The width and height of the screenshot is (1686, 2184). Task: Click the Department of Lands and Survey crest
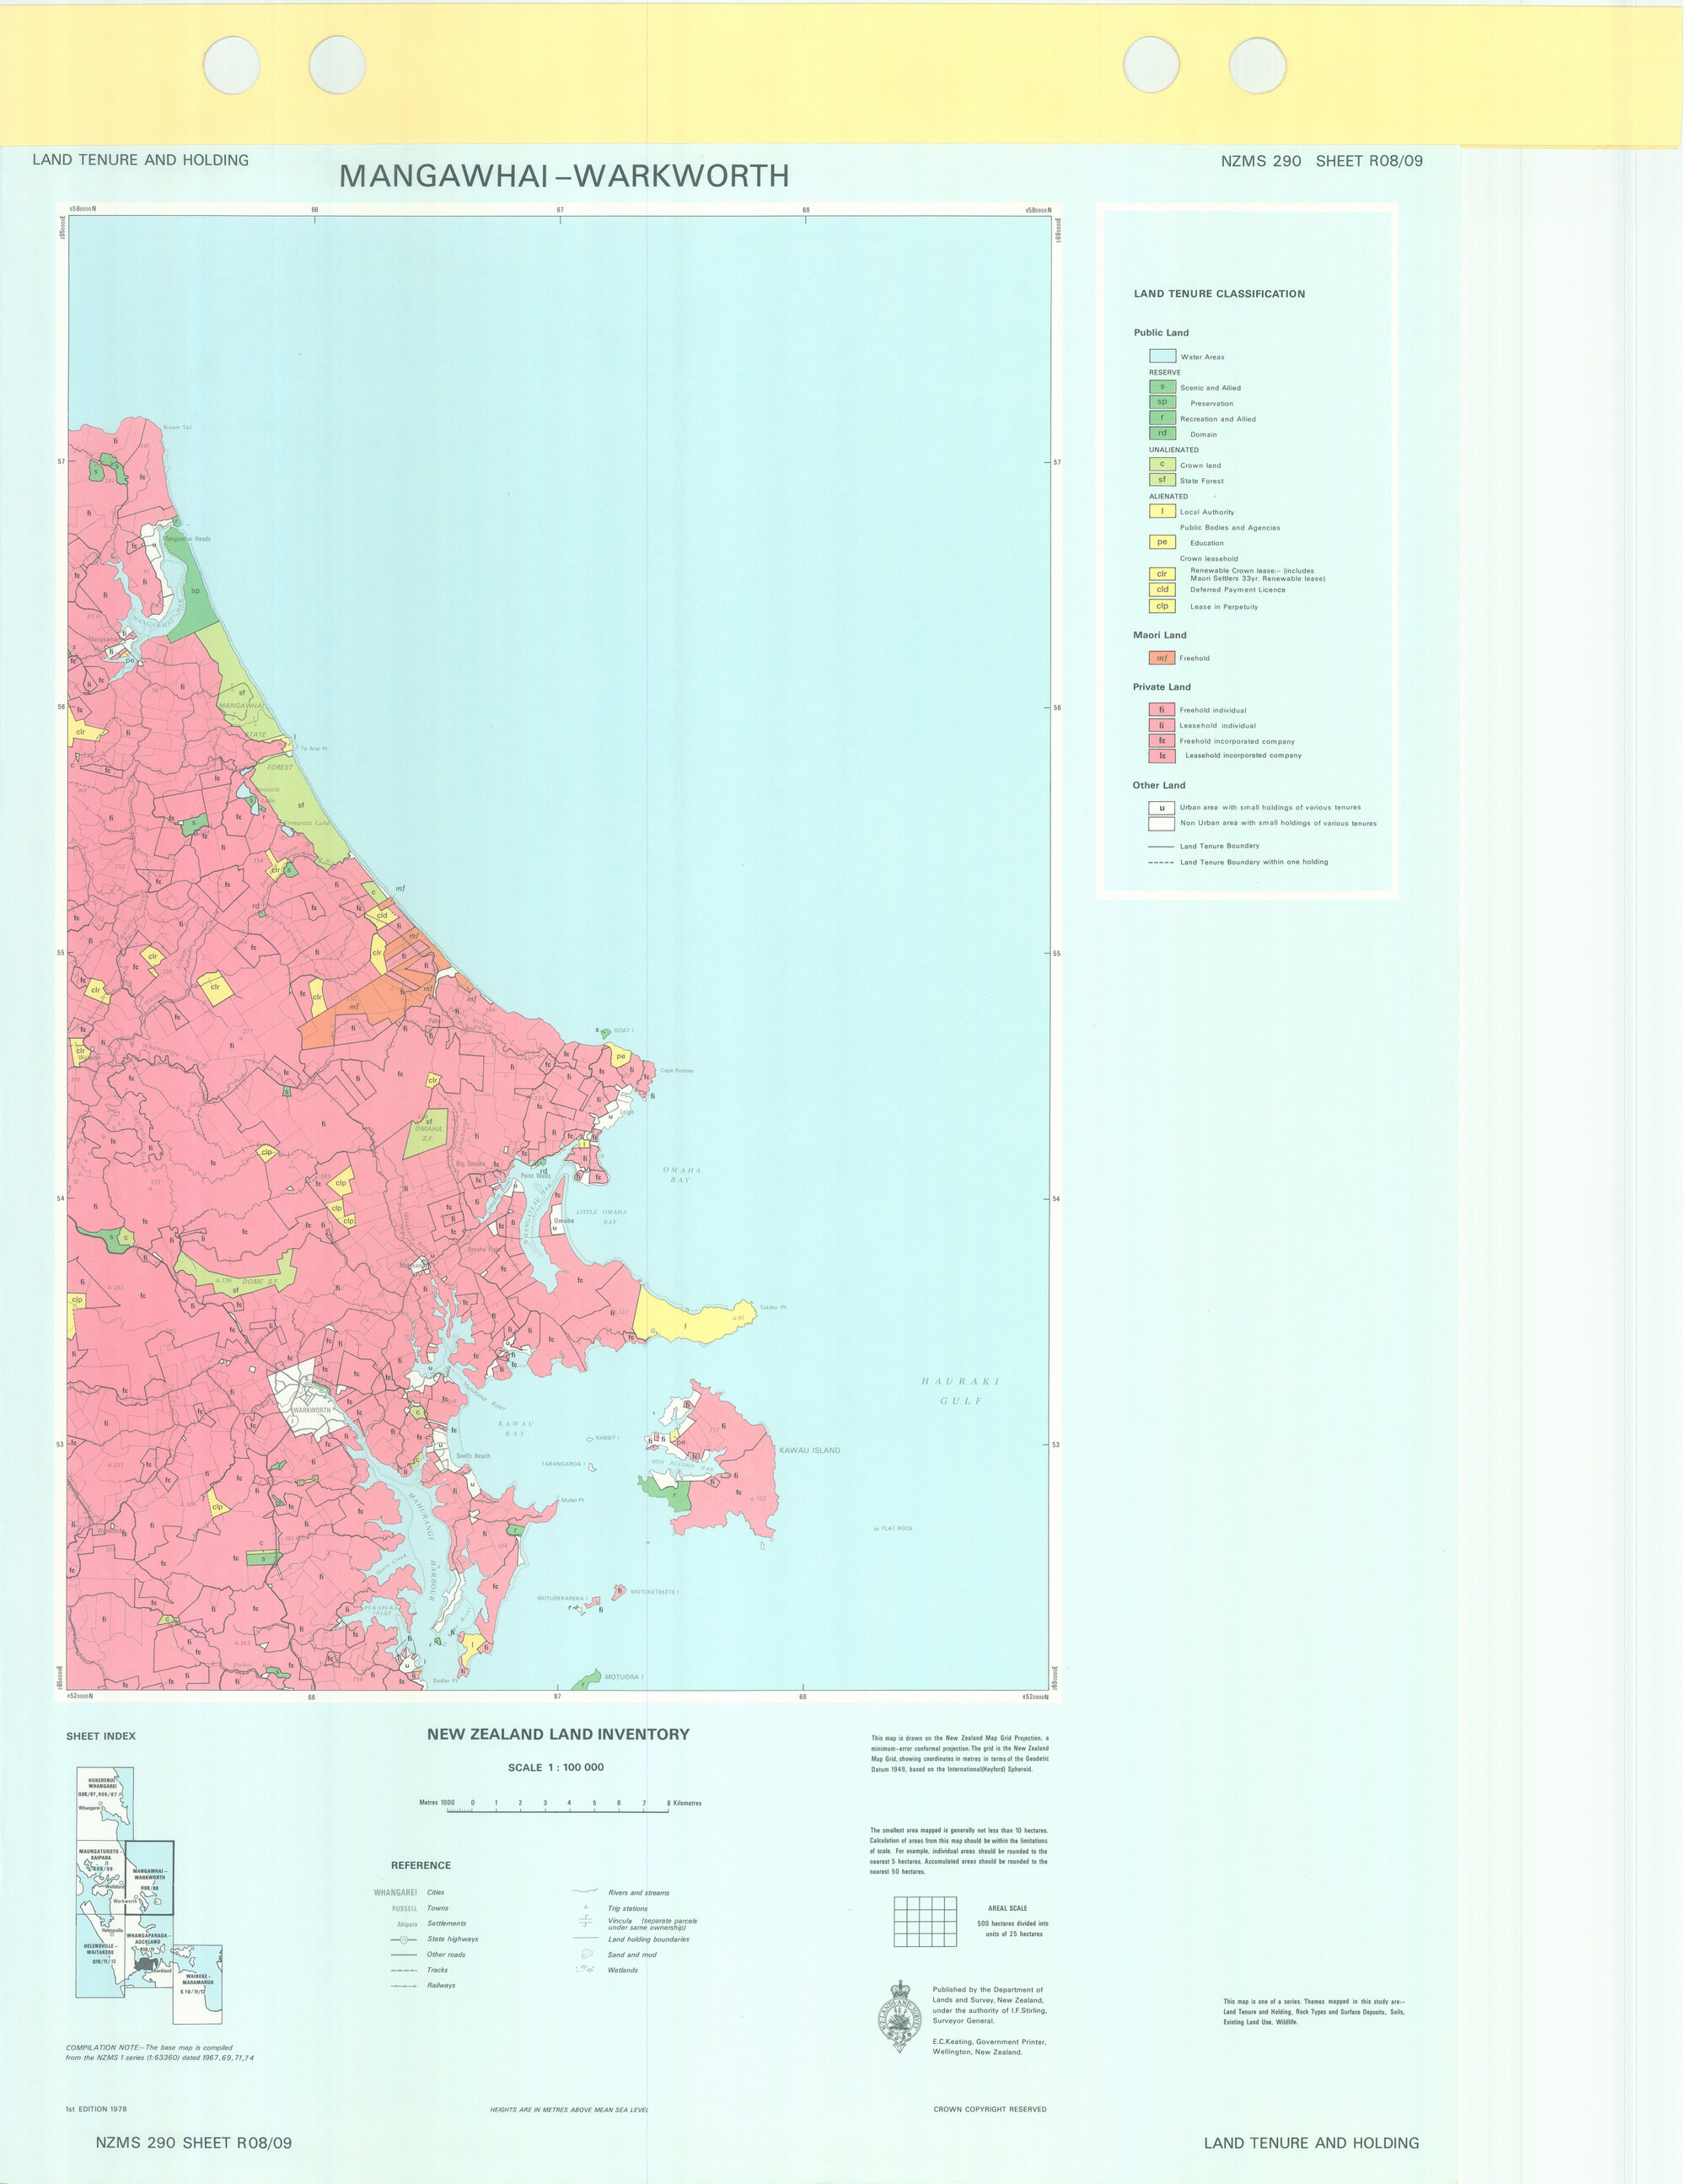point(900,2018)
